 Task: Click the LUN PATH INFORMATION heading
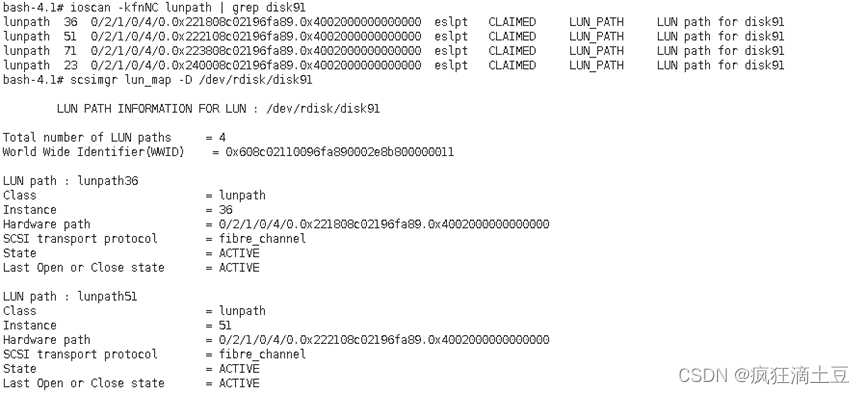point(218,109)
